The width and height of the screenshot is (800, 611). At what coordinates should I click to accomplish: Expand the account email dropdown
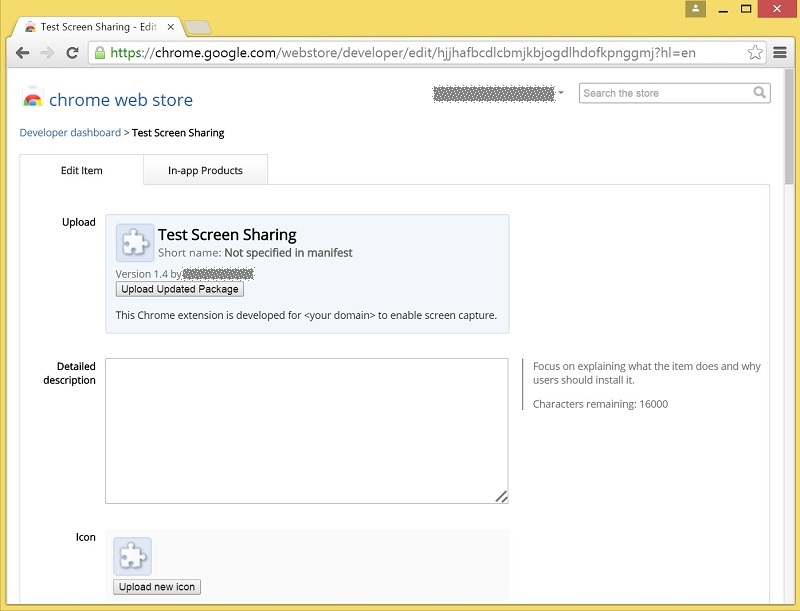(x=561, y=93)
